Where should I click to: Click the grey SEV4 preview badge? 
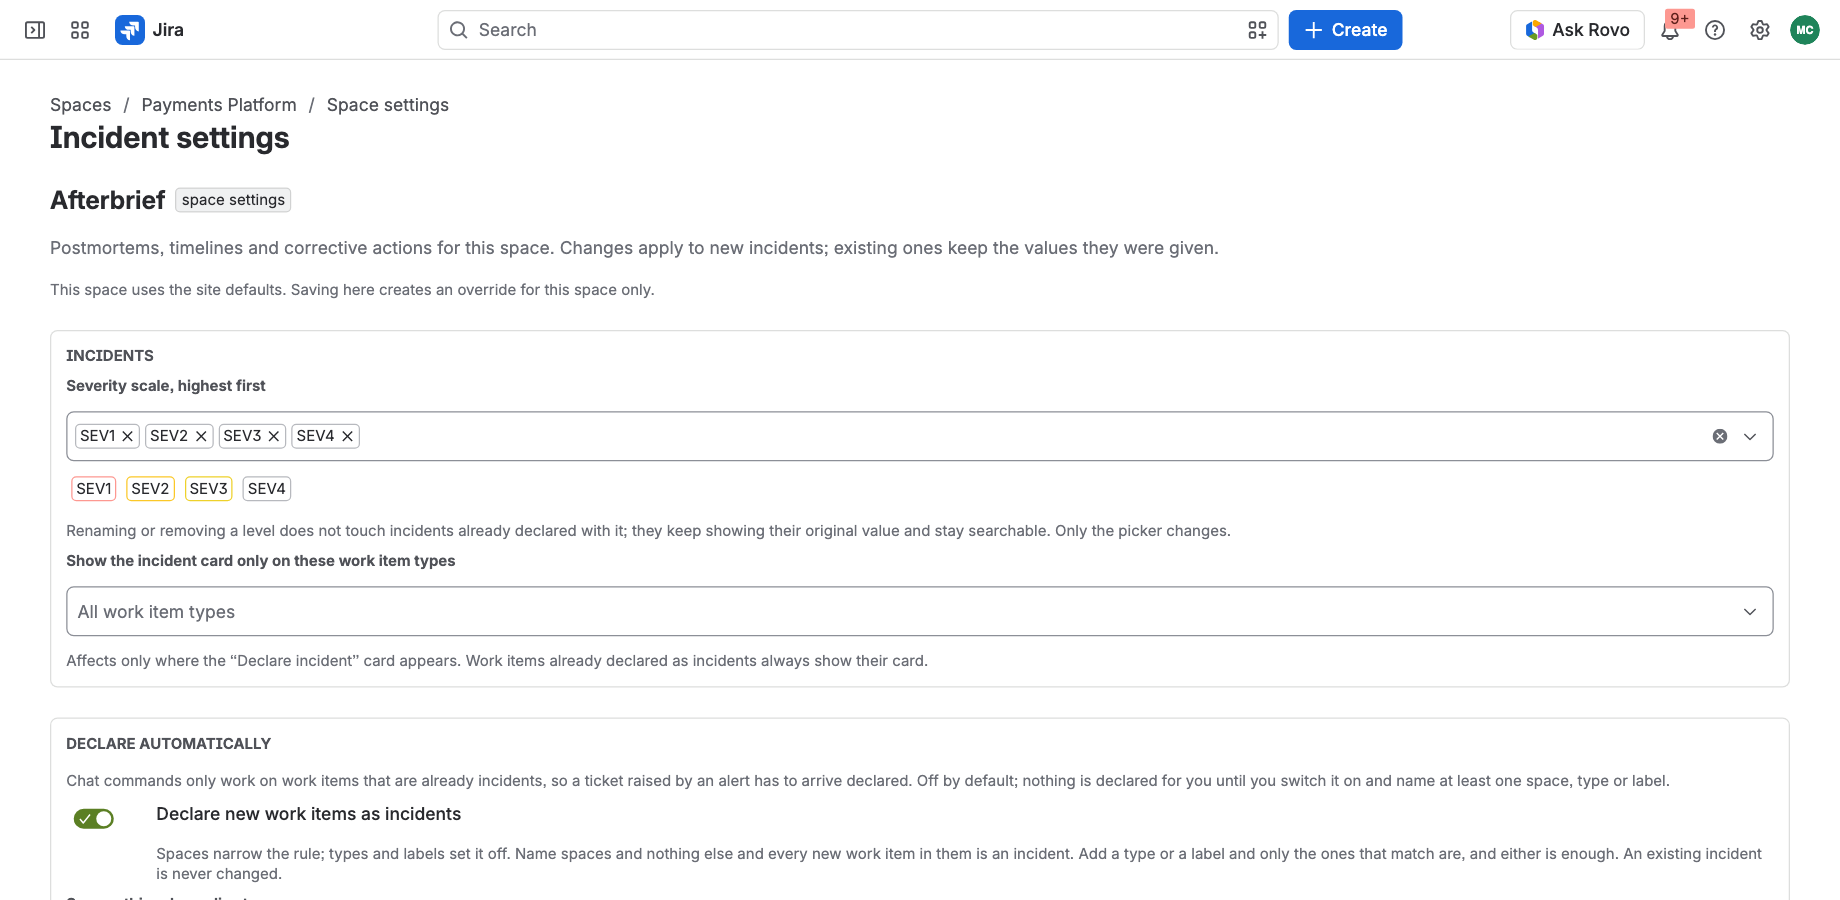click(267, 489)
